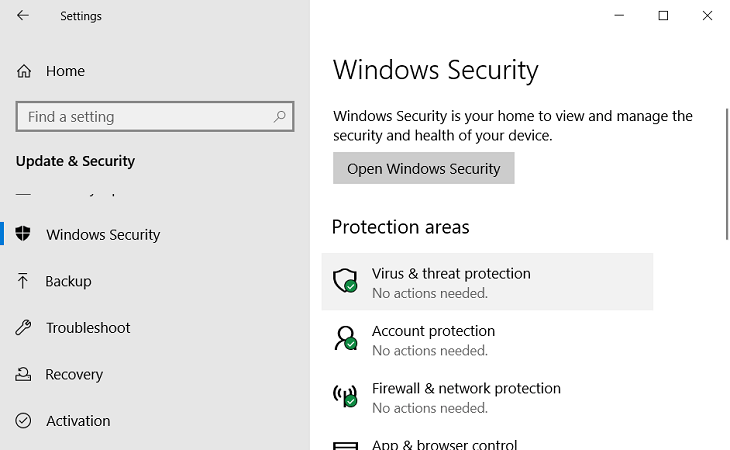
Task: Click the Virus & threat protection shield icon
Action: click(345, 281)
